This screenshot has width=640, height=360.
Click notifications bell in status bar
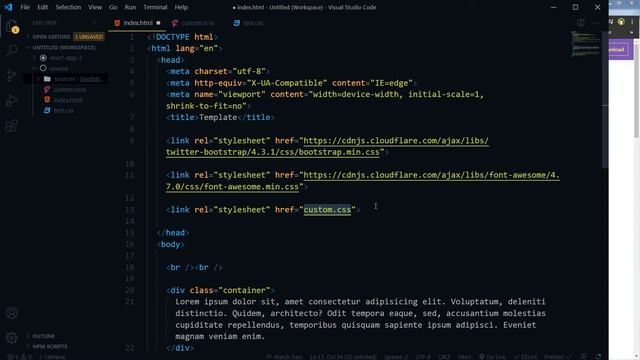point(599,357)
